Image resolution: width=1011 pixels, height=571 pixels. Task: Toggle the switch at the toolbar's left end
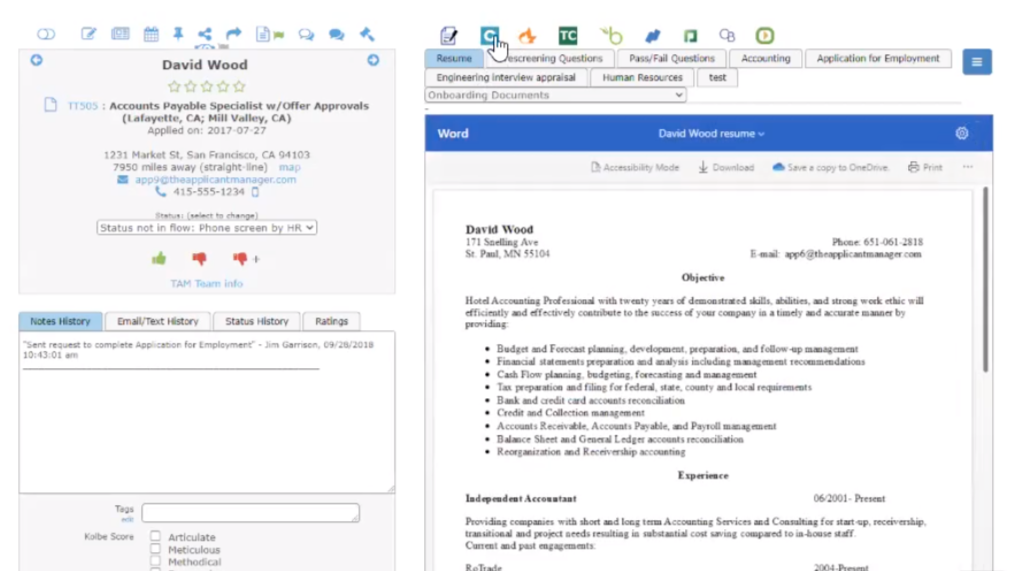(x=46, y=34)
